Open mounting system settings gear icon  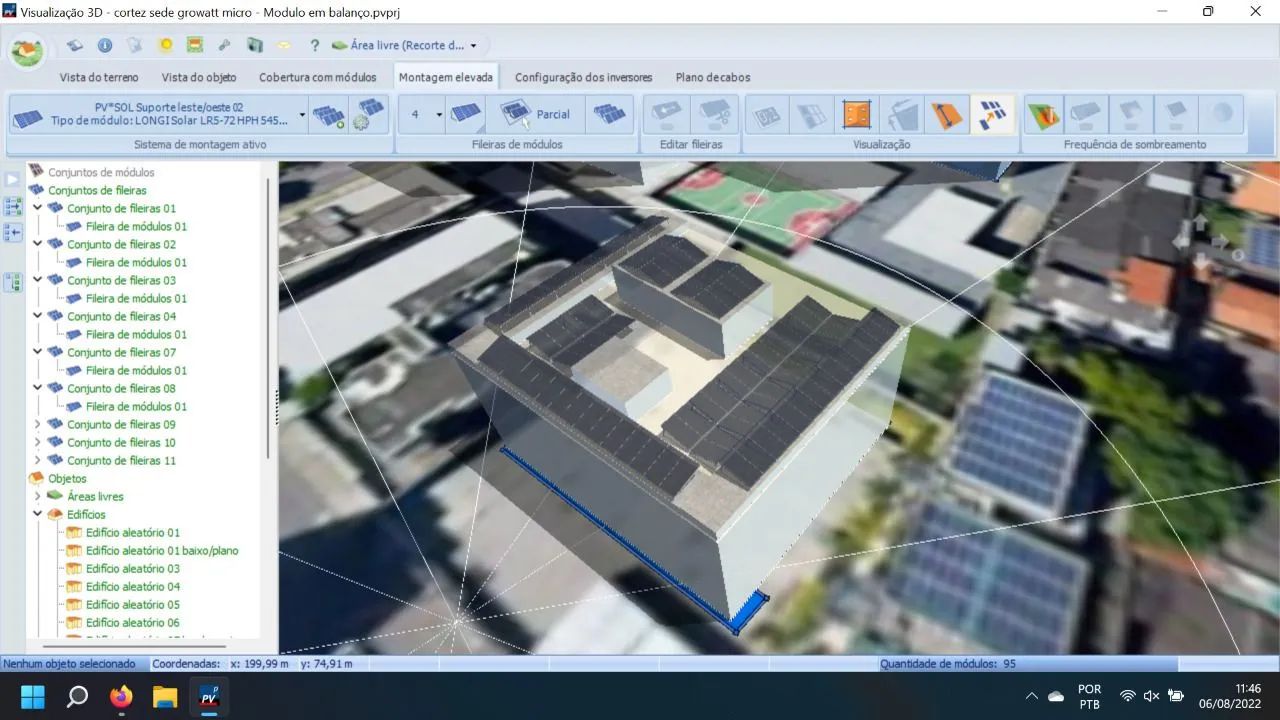369,115
